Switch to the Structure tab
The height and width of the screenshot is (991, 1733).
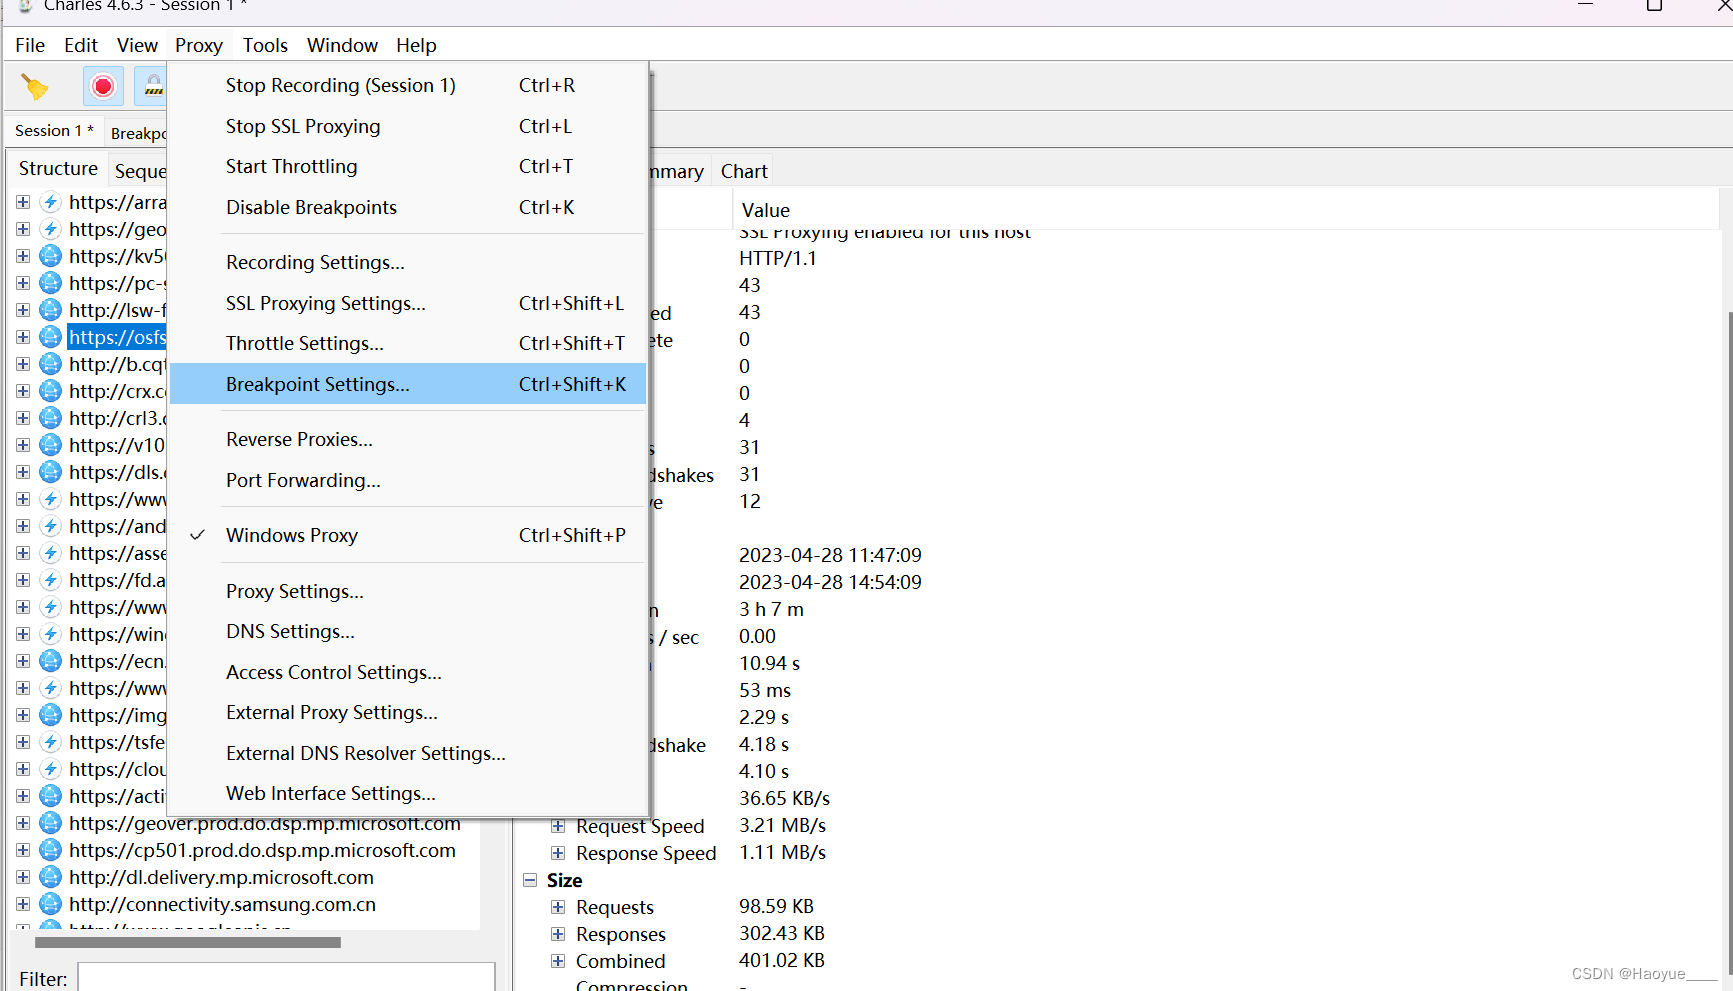pos(58,169)
